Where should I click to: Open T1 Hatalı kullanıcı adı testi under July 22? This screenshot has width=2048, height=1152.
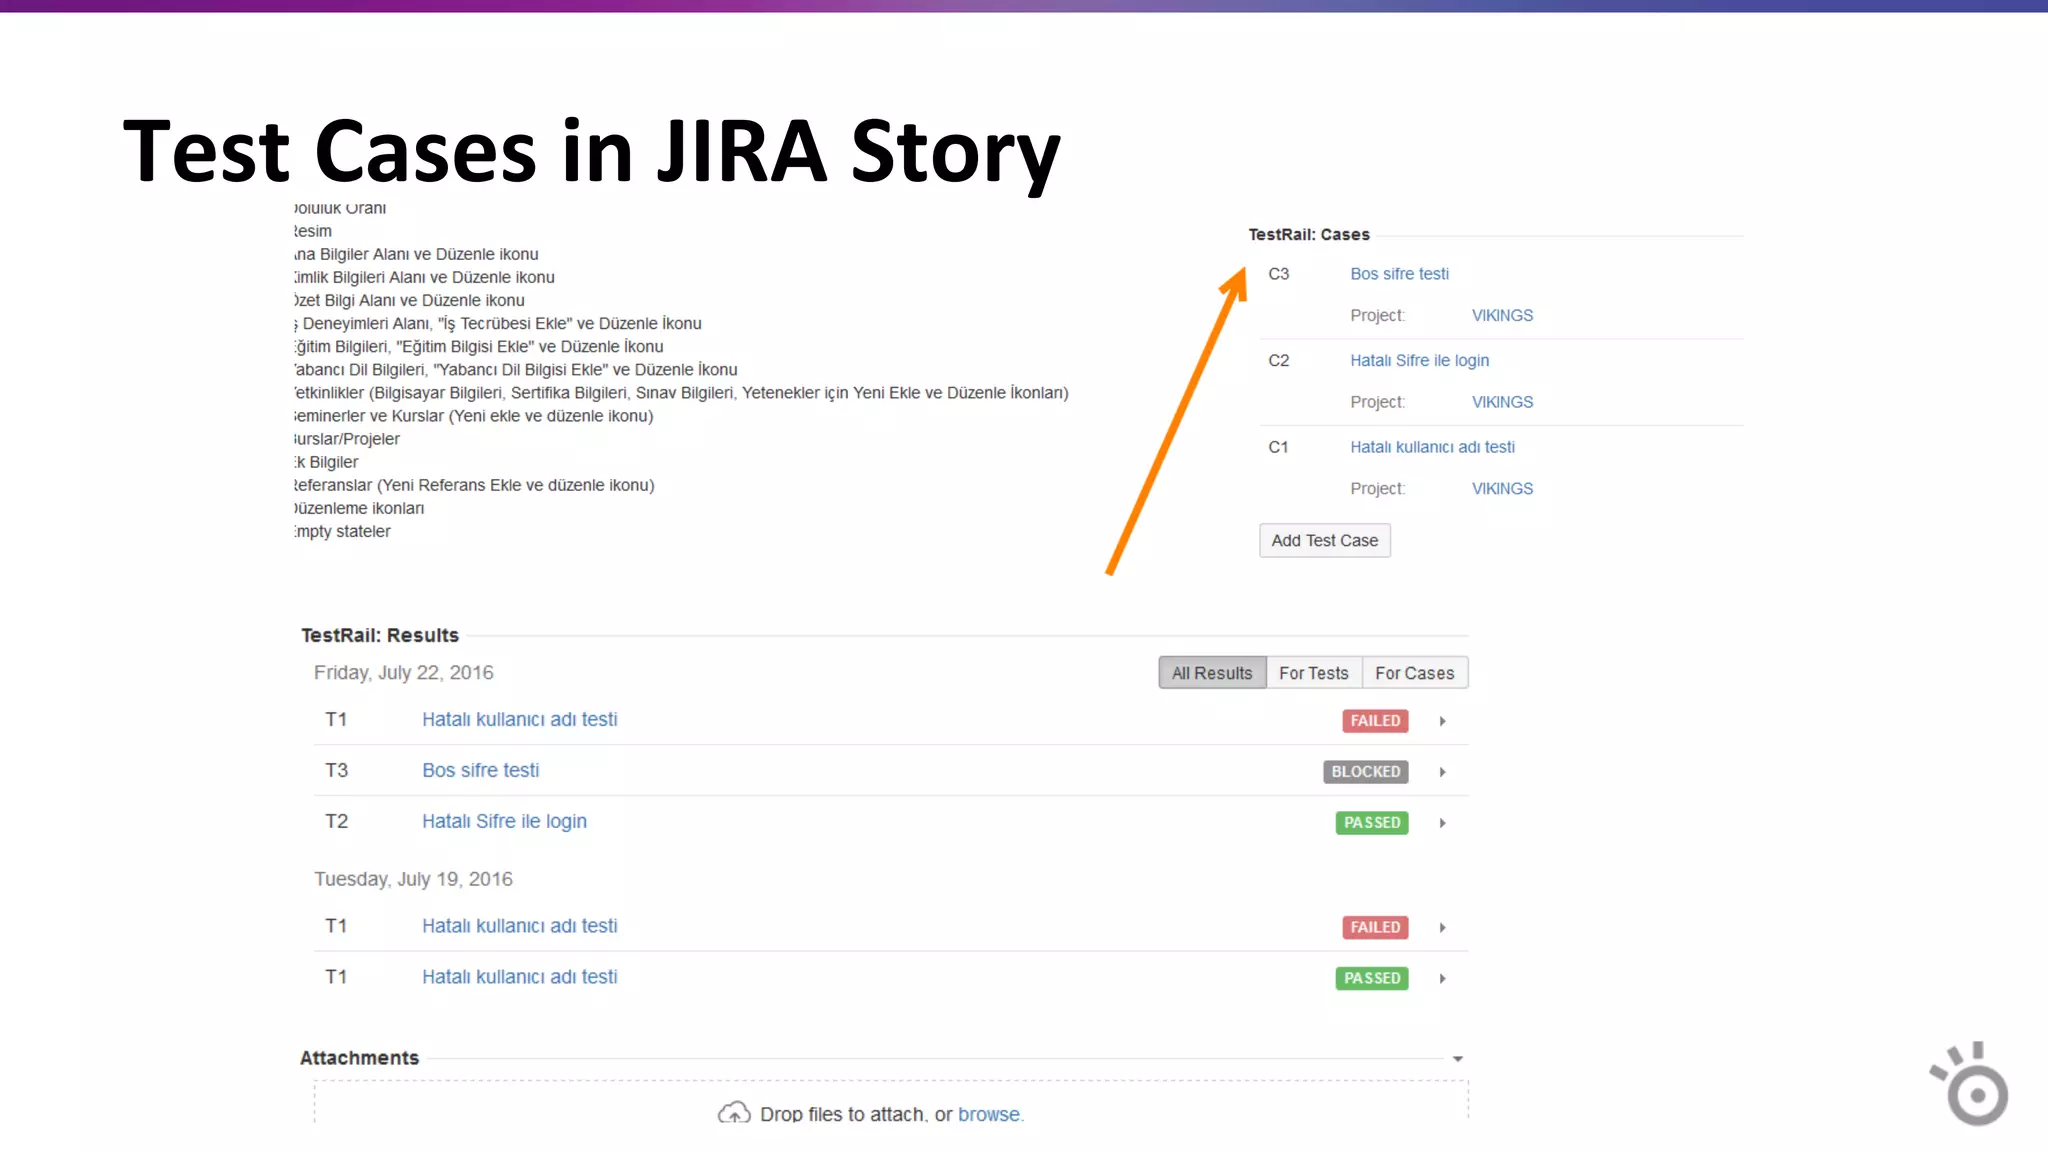coord(519,719)
